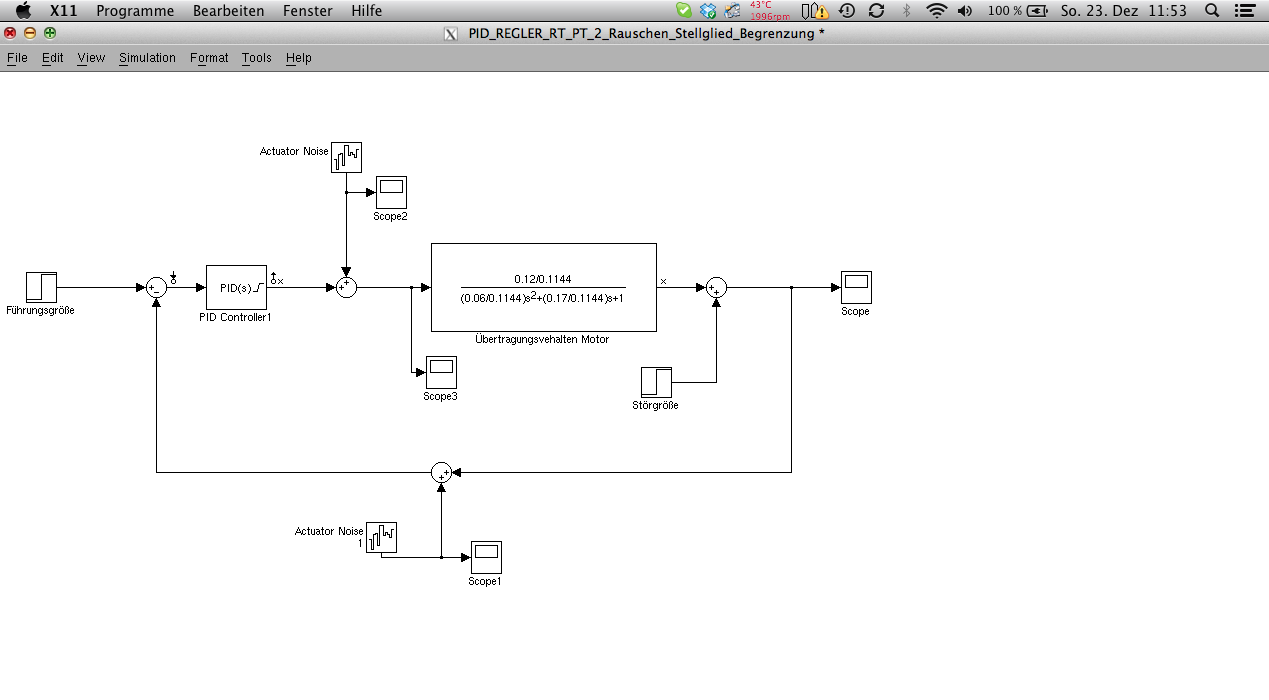Select the Übertragungsverhalten Motor transfer function block
Viewport: 1269px width, 700px height.
click(543, 287)
